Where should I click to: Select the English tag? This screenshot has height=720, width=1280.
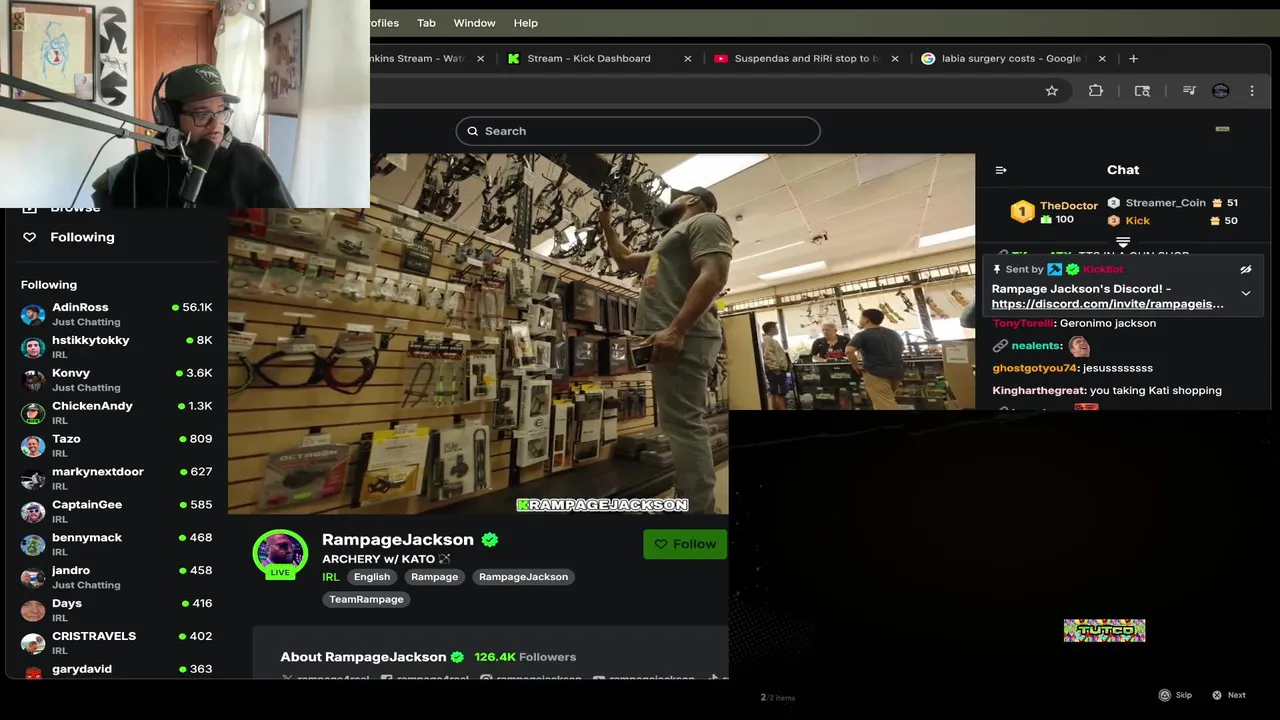click(x=372, y=577)
